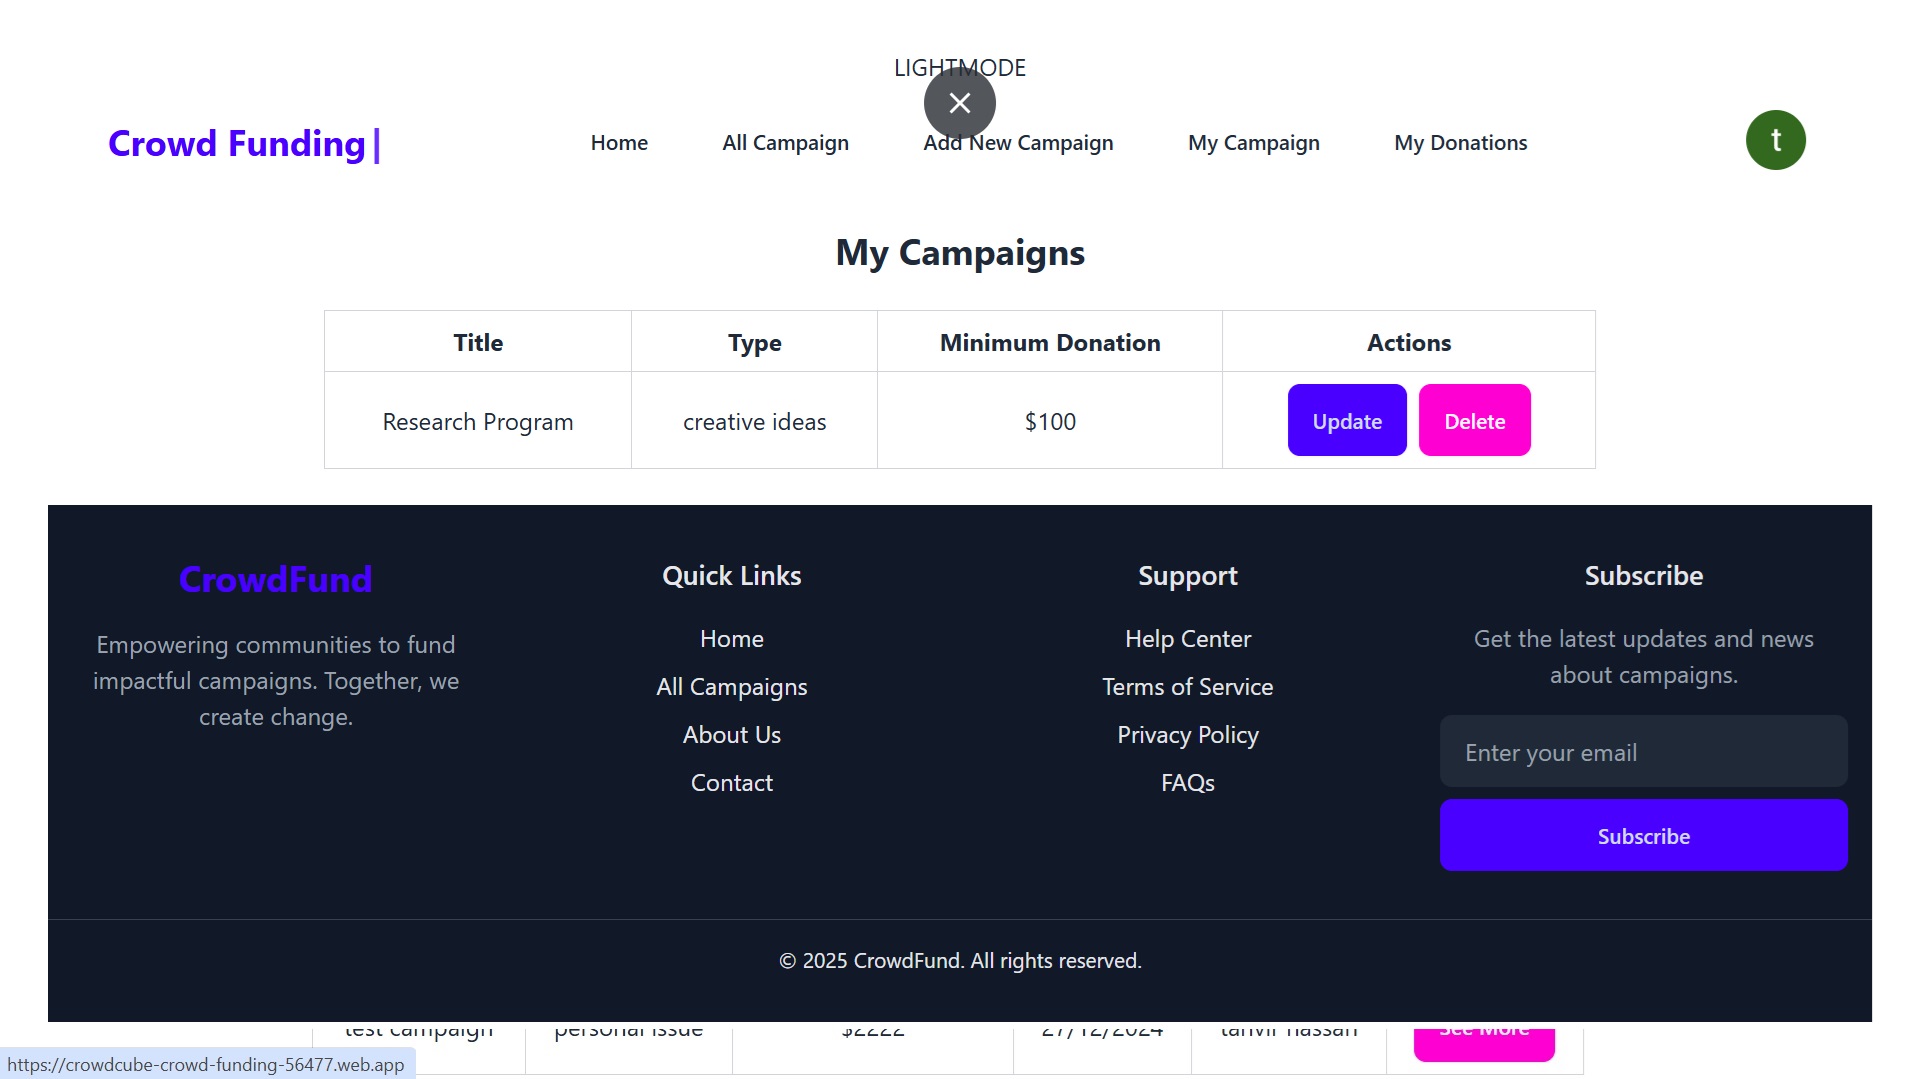The height and width of the screenshot is (1079, 1914).
Task: Update the Research Program campaign
Action: 1346,421
